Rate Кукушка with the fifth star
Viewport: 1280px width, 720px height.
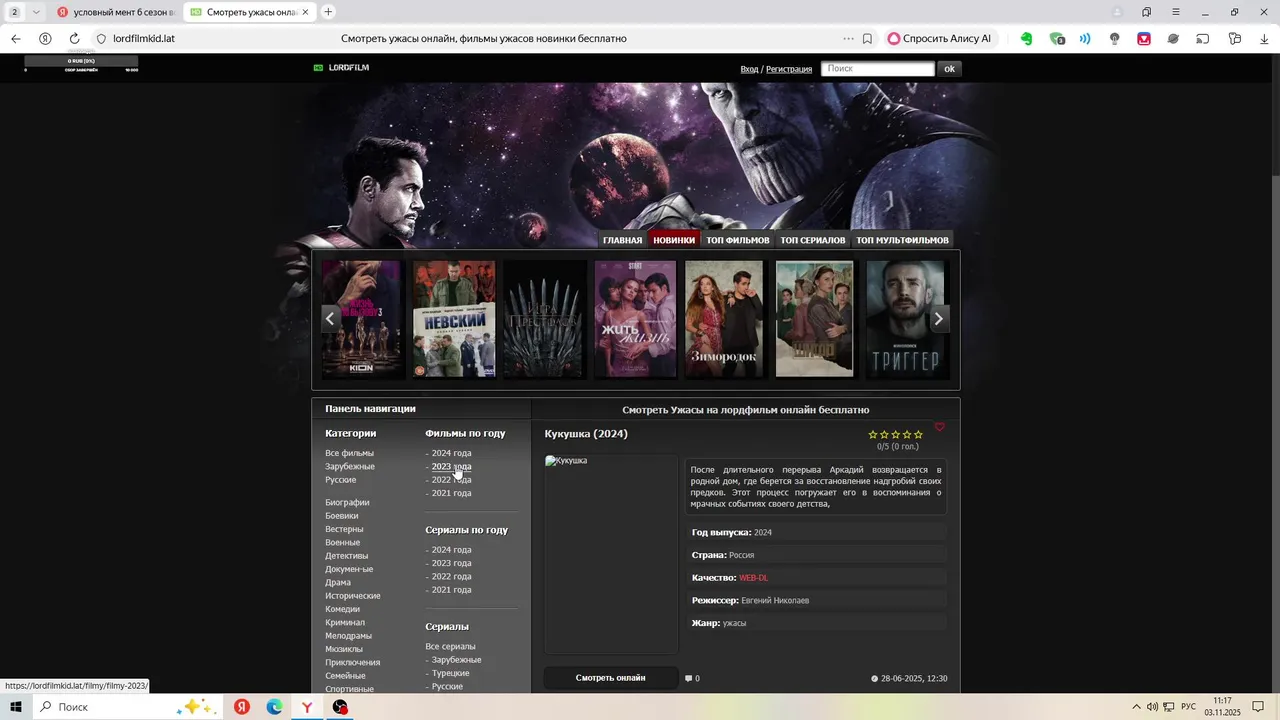(918, 434)
